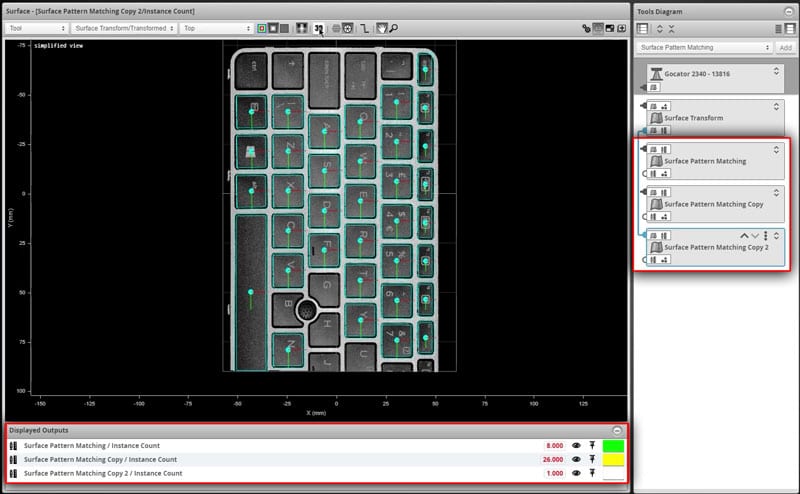Toggle visibility of Surface Pattern Matching Copy / Instance Count
This screenshot has height=494, width=800.
tap(577, 459)
